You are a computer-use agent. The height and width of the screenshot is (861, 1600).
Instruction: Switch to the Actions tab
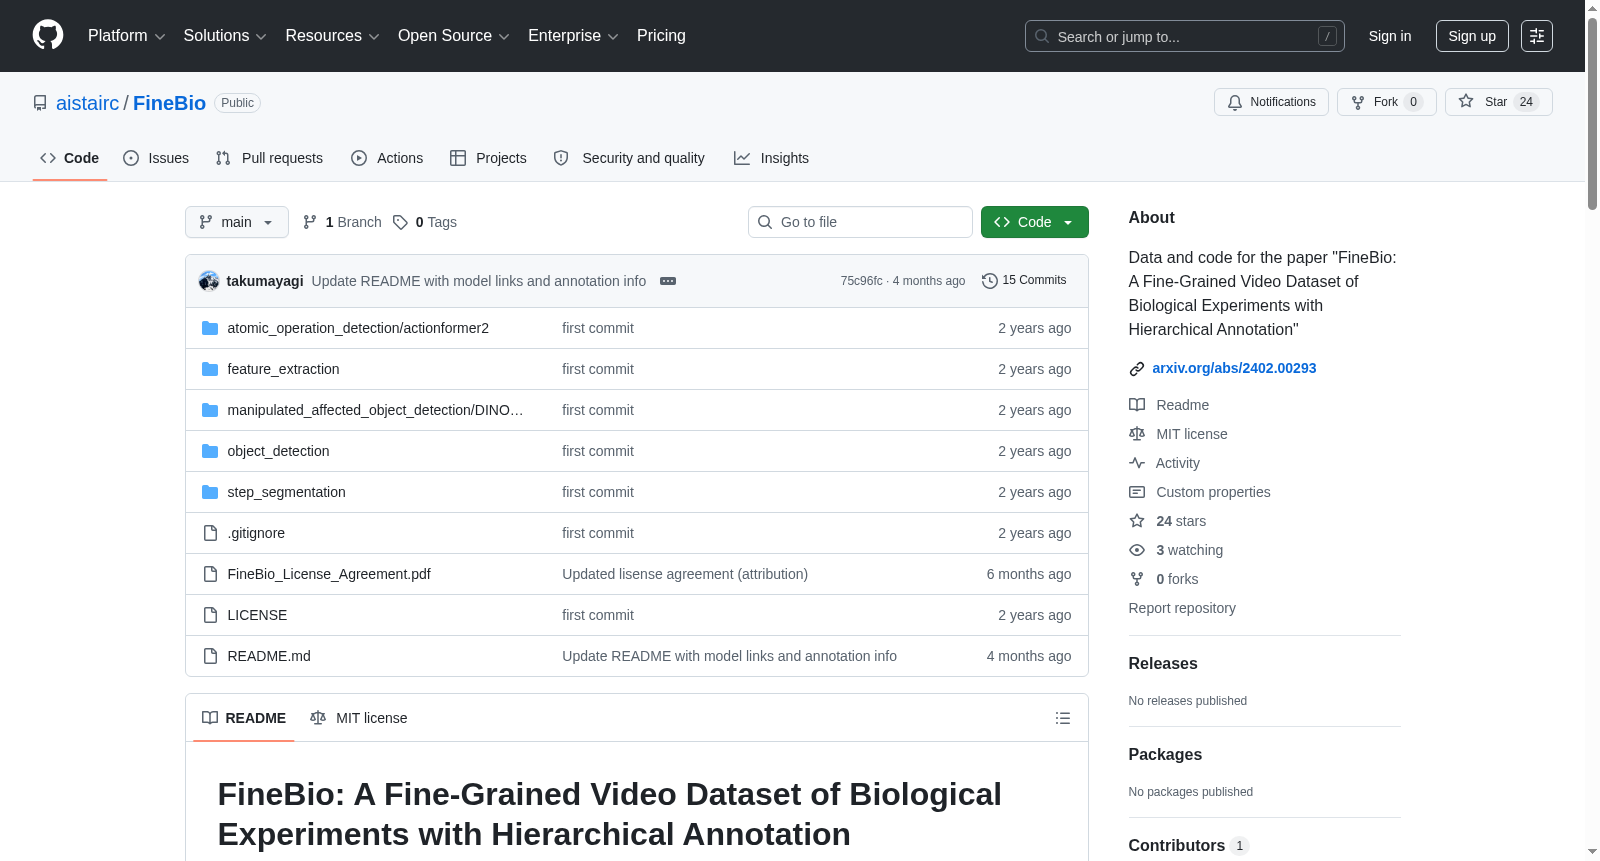[387, 158]
